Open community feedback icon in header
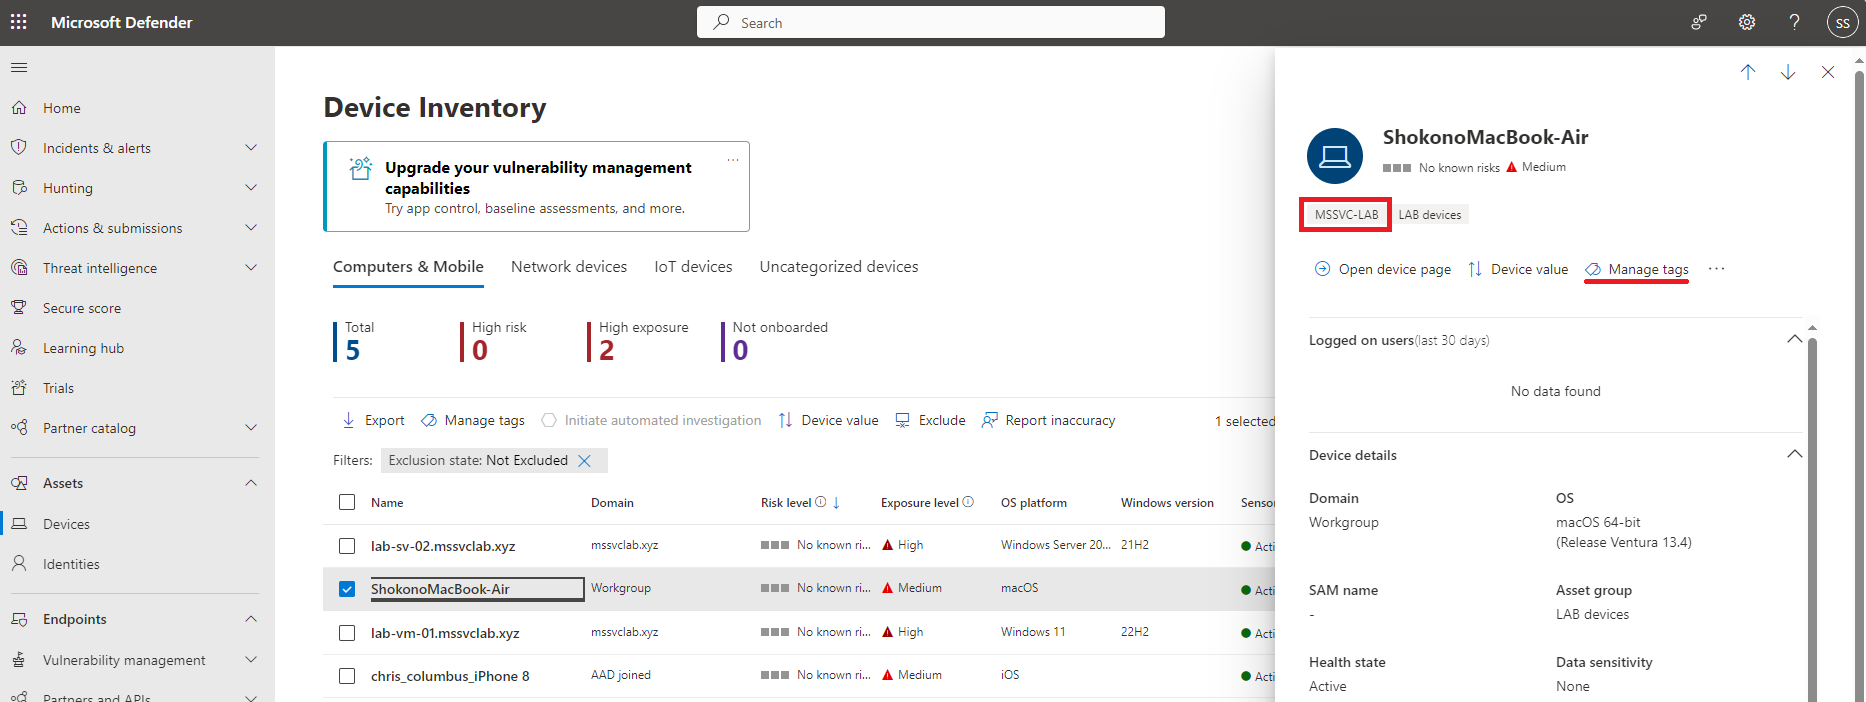This screenshot has height=702, width=1866. [x=1698, y=22]
